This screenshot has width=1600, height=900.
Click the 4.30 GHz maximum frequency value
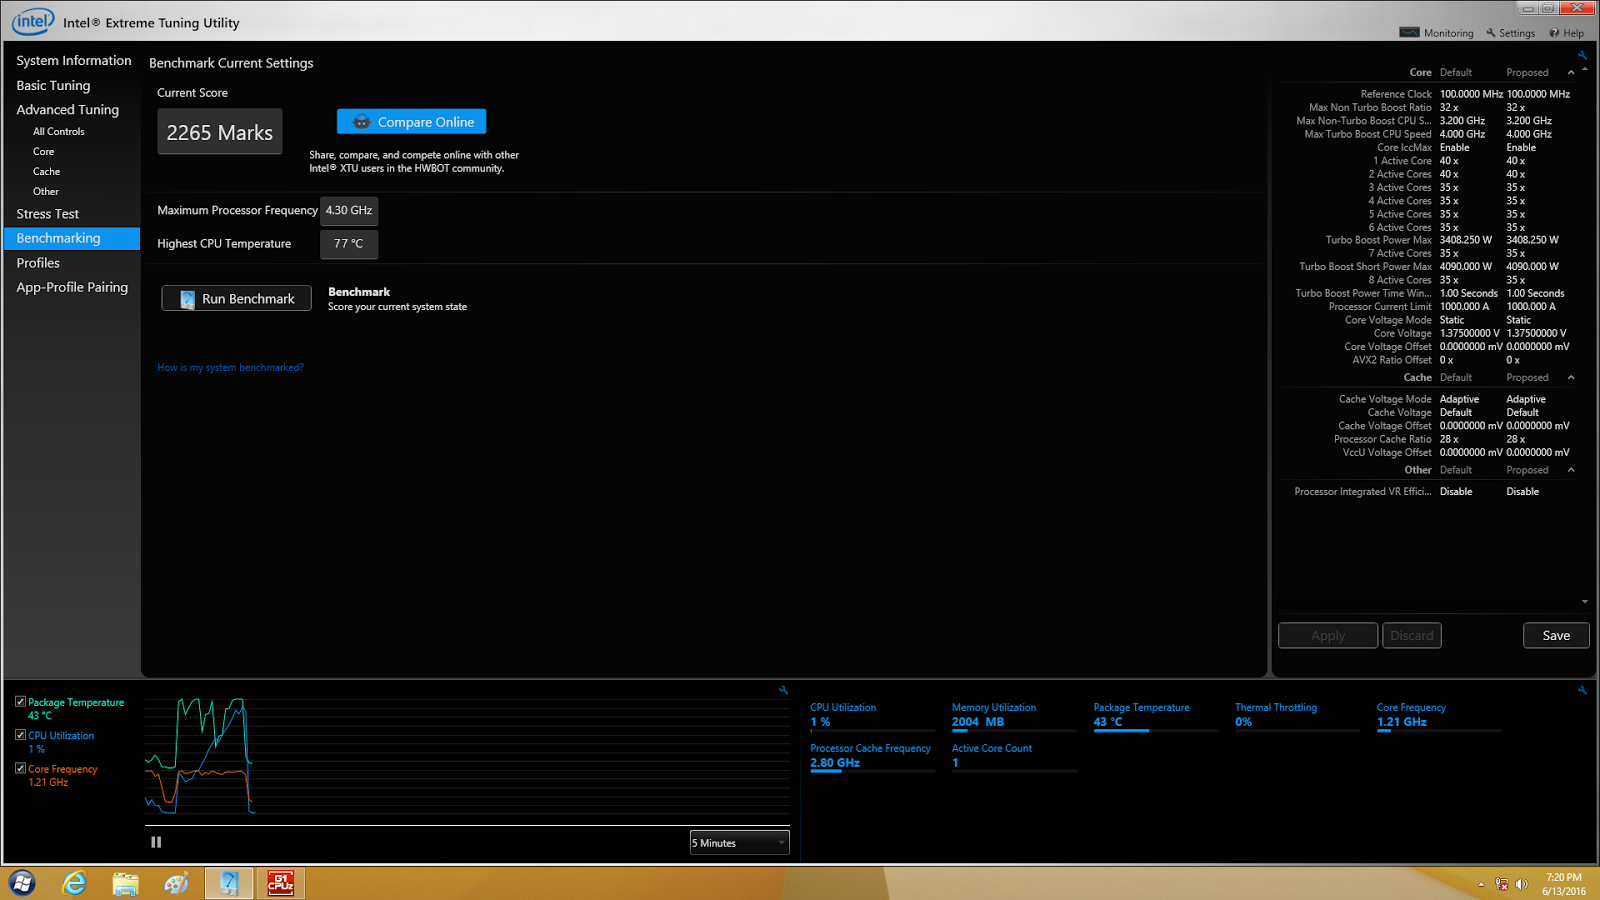click(349, 211)
